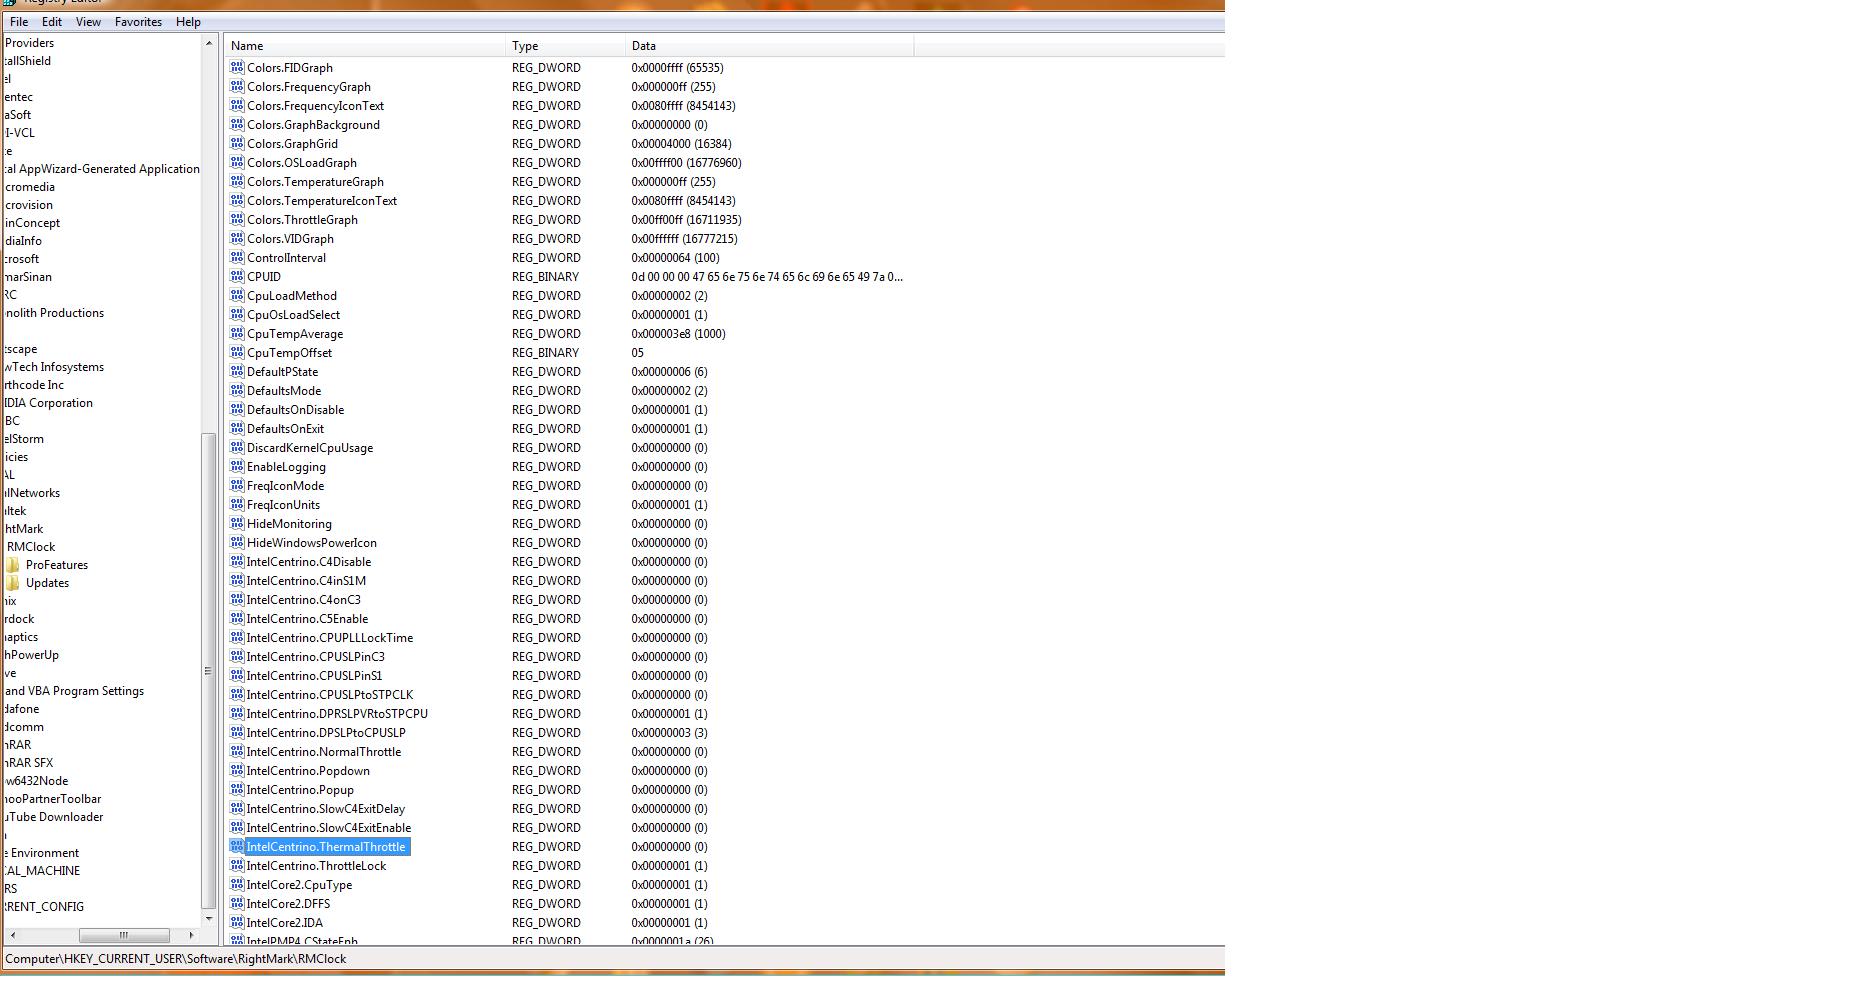This screenshot has height=985, width=1858.
Task: Click the icon beside Colors.GraphBackground
Action: (x=237, y=125)
